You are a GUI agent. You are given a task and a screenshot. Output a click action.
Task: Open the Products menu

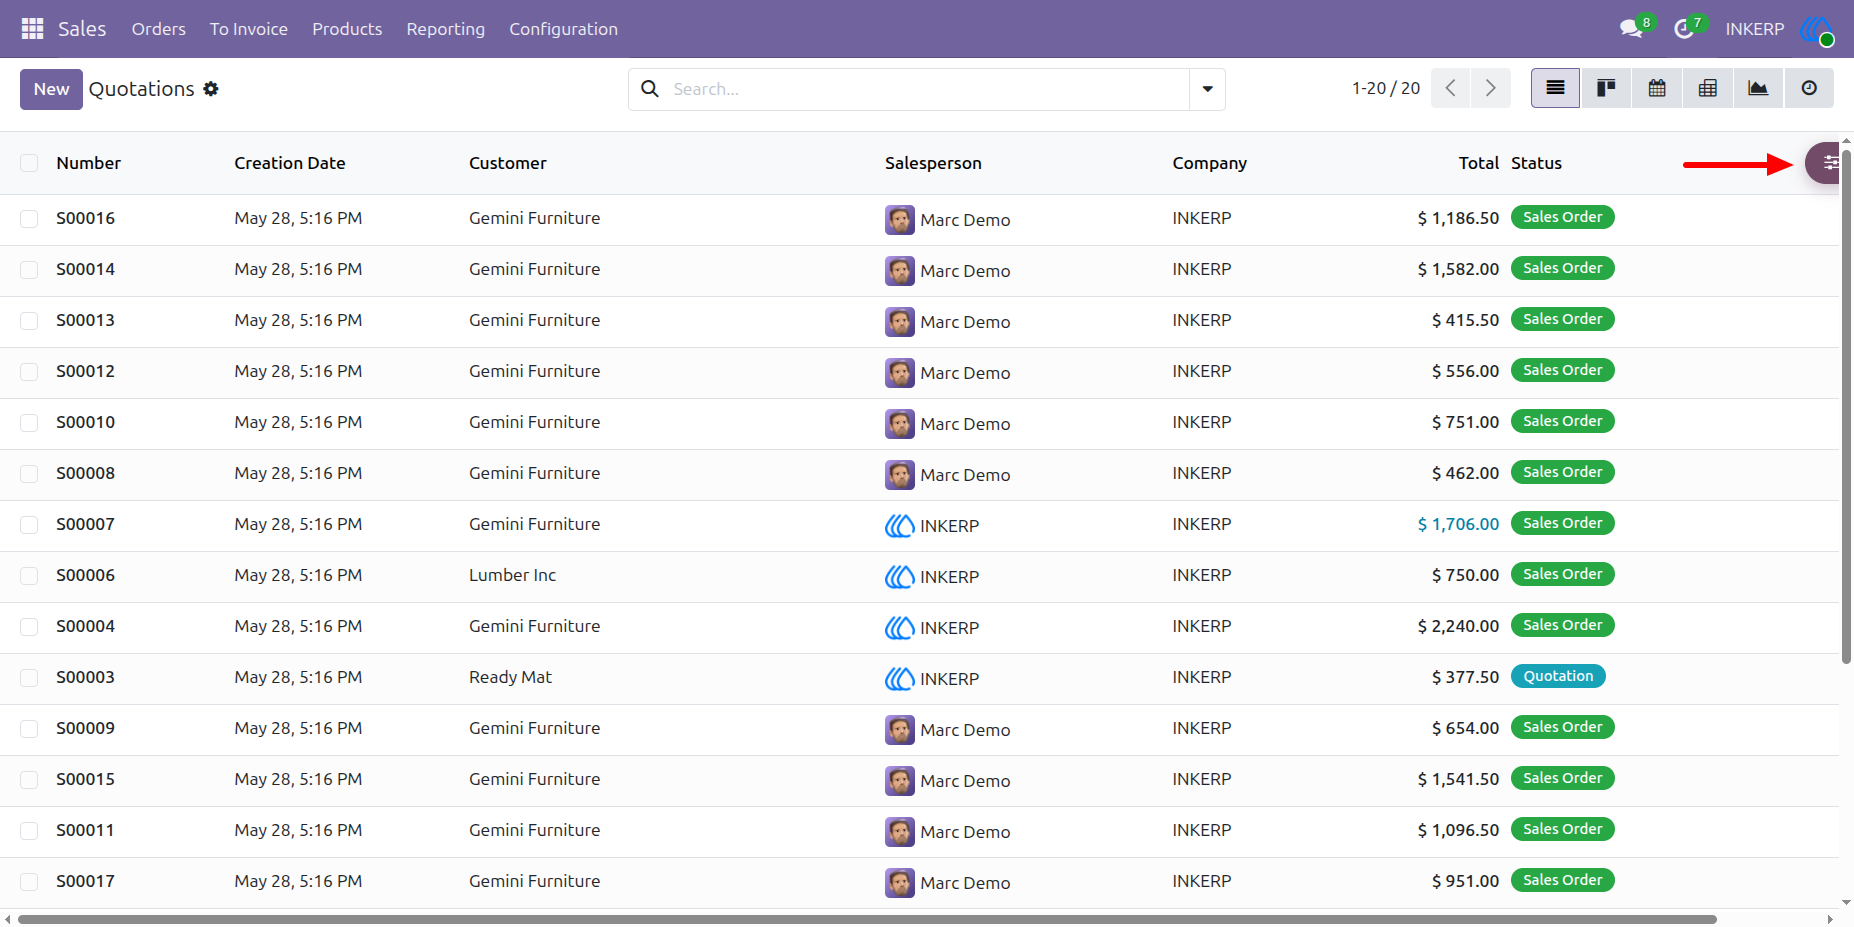347,29
